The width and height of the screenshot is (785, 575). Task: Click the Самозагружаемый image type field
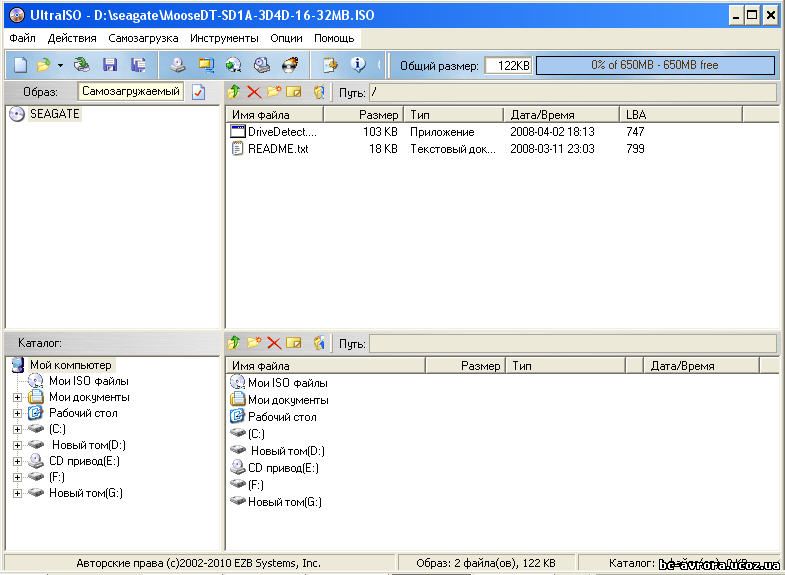[x=131, y=92]
